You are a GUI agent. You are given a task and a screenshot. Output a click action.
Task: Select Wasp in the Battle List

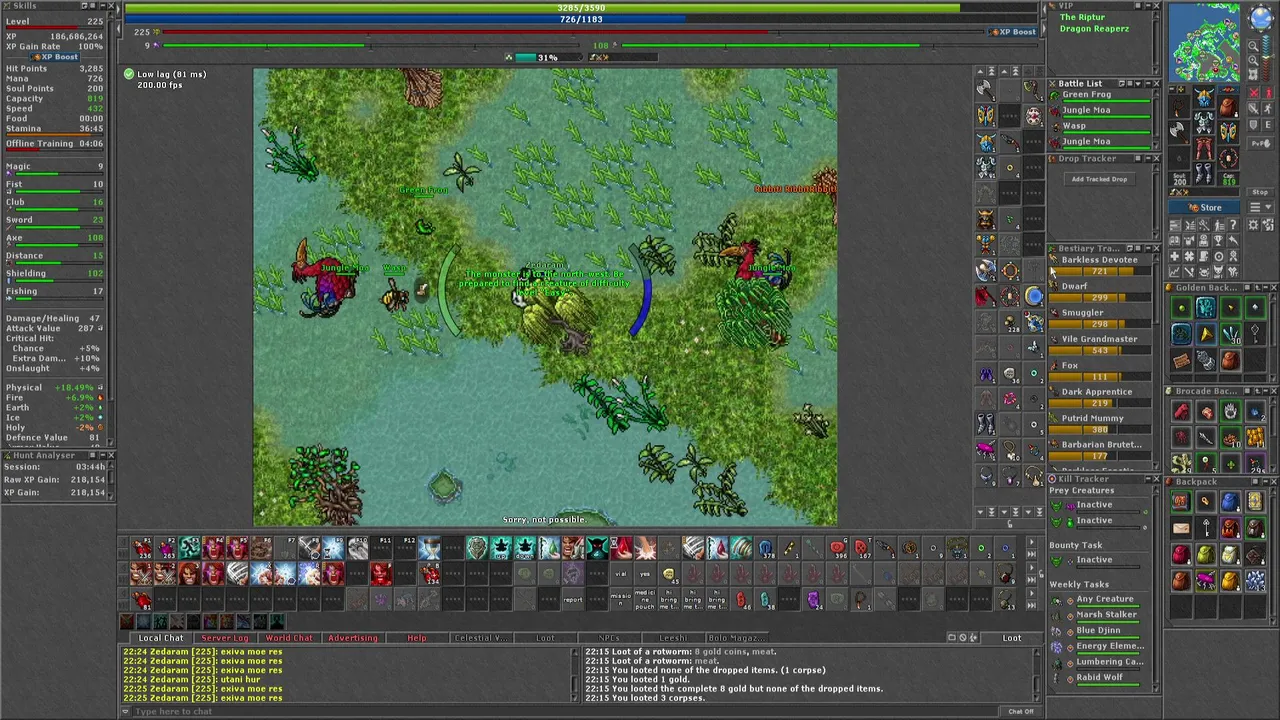1100,127
